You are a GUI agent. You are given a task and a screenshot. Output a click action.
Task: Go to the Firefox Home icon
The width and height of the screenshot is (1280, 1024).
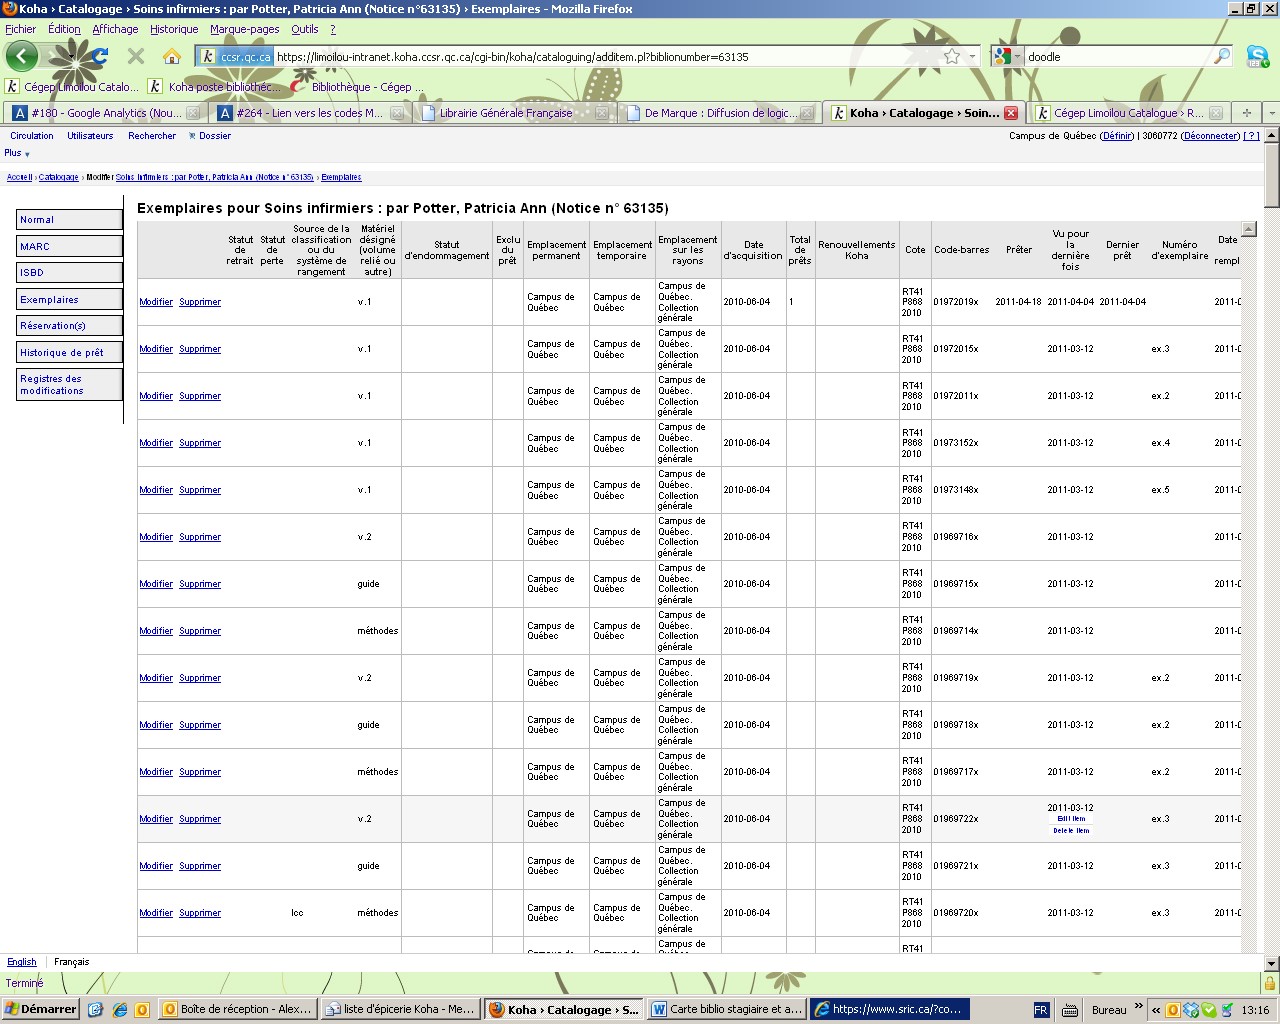click(172, 56)
